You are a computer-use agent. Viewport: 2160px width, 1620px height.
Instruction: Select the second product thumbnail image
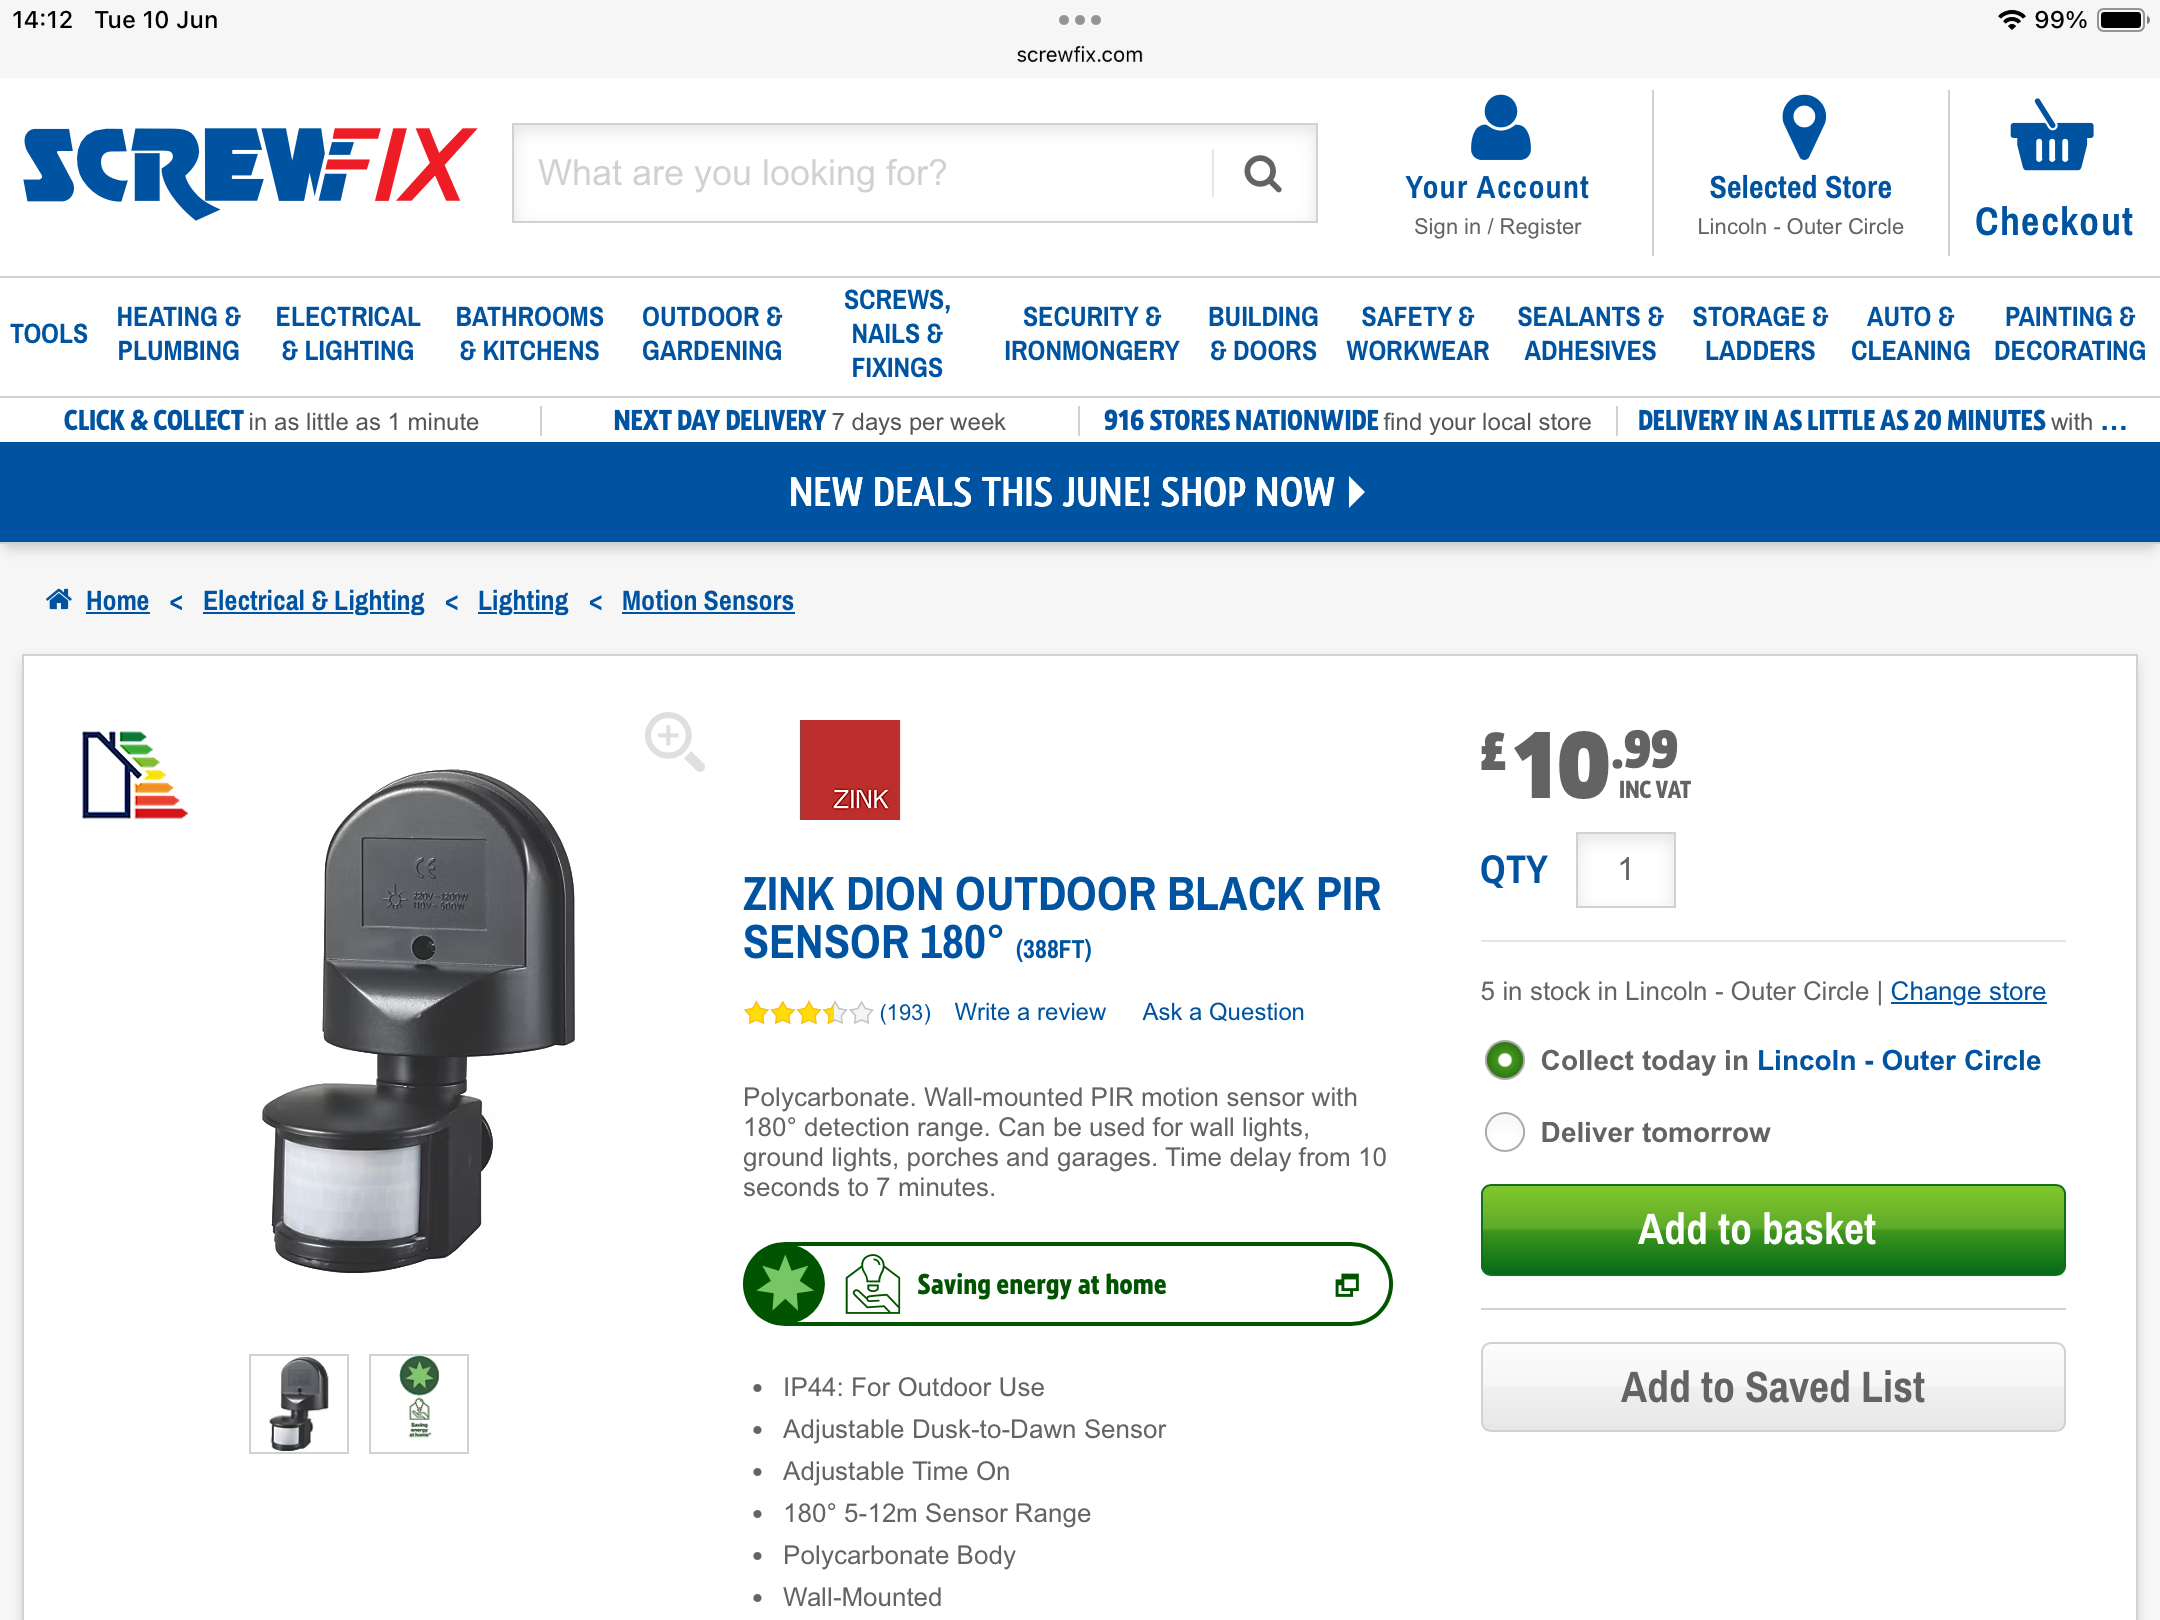pyautogui.click(x=419, y=1403)
